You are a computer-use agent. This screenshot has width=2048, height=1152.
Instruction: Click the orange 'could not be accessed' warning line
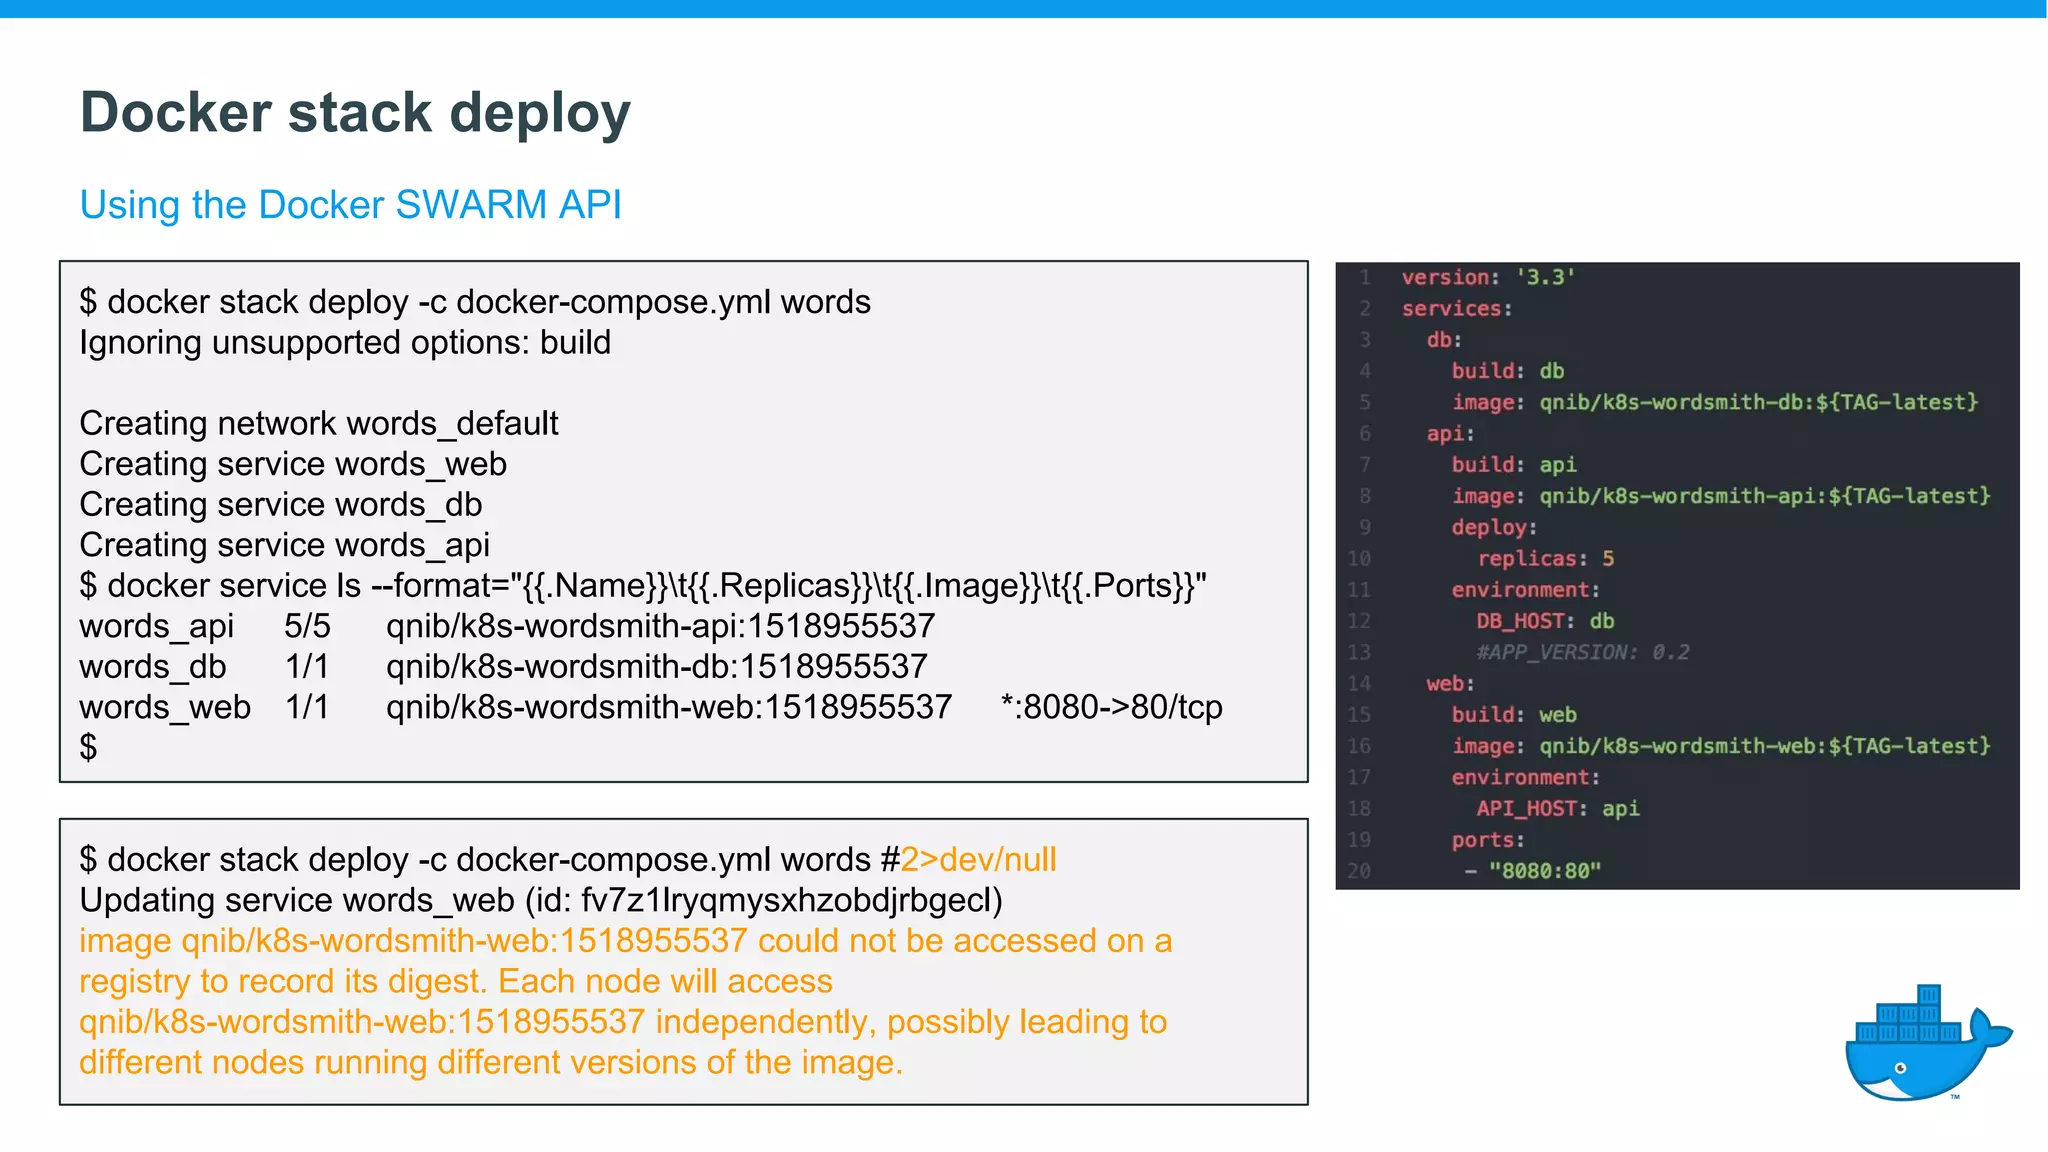coord(626,941)
